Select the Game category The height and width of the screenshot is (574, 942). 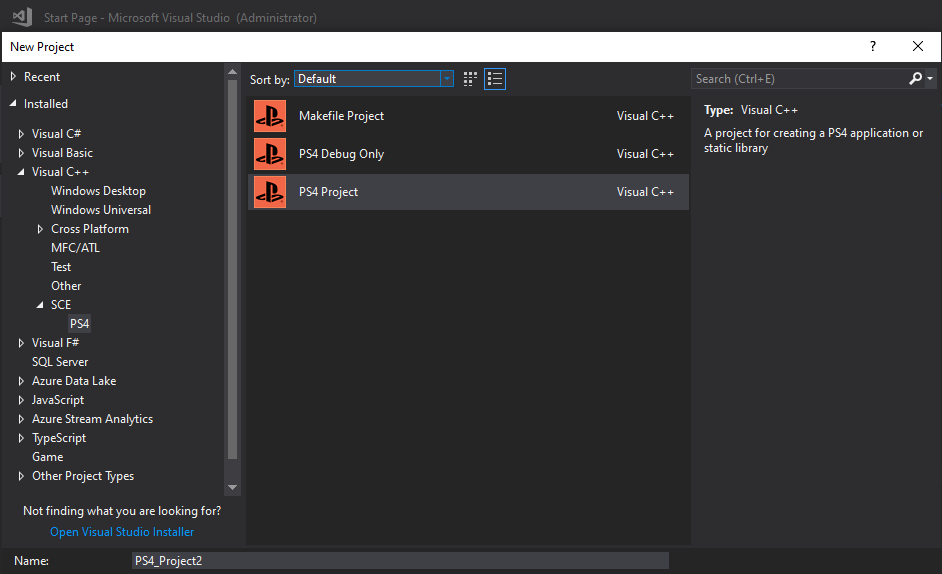[x=47, y=457]
